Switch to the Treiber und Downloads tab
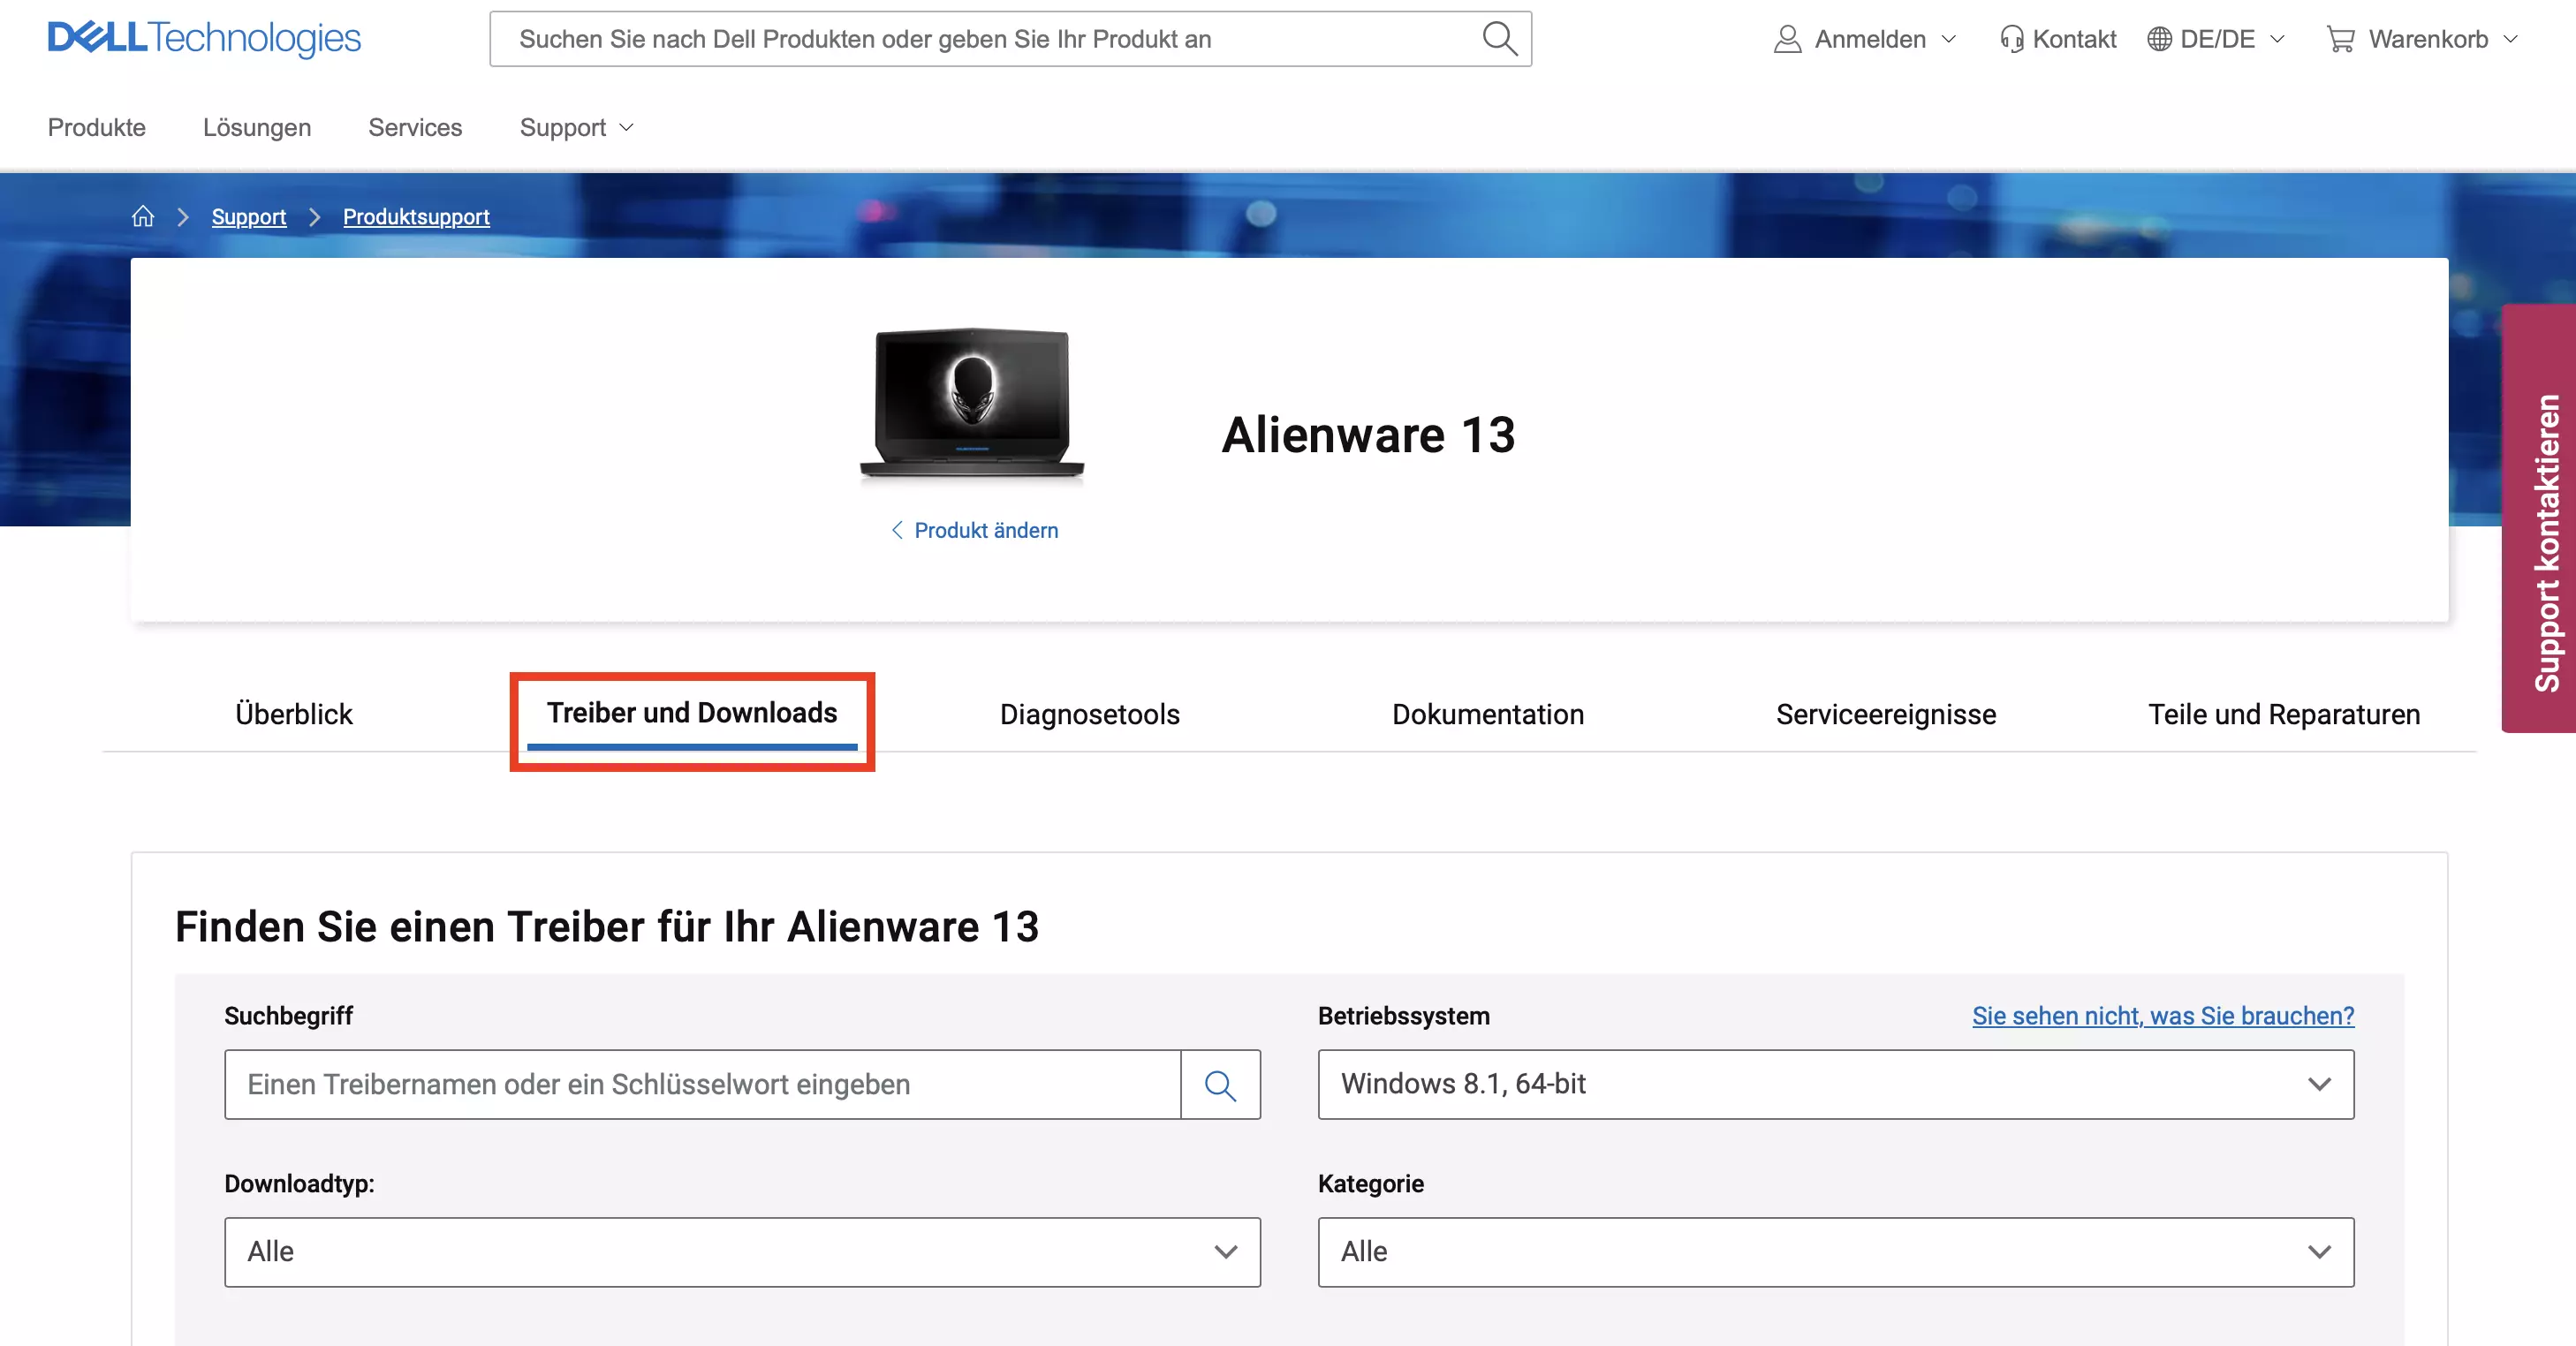This screenshot has width=2576, height=1346. (x=692, y=713)
